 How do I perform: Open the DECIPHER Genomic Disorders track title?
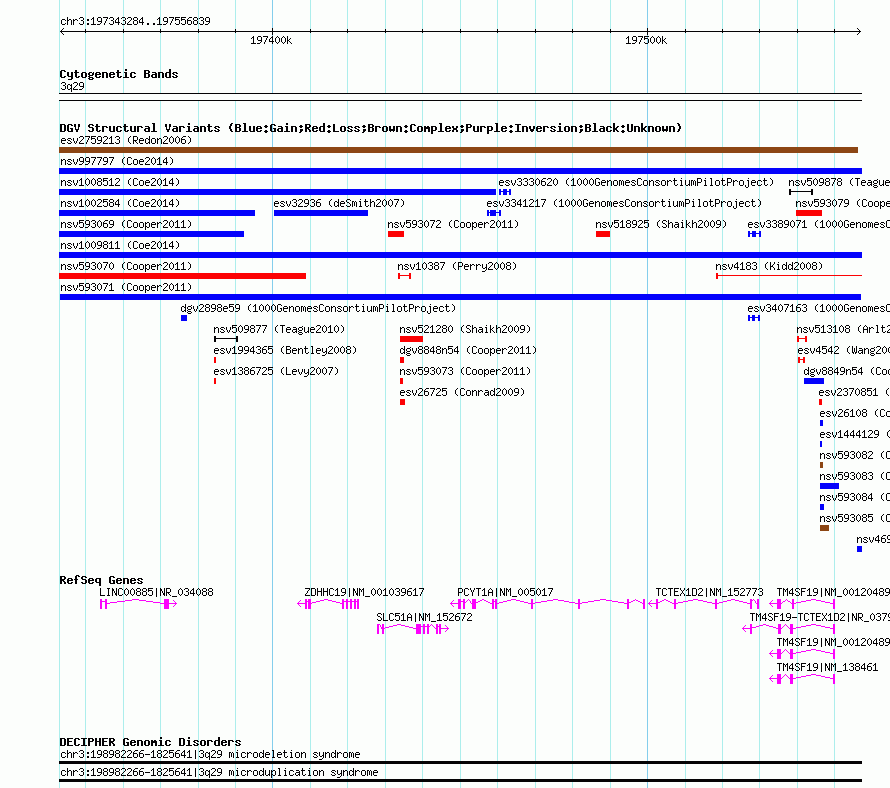(x=150, y=742)
